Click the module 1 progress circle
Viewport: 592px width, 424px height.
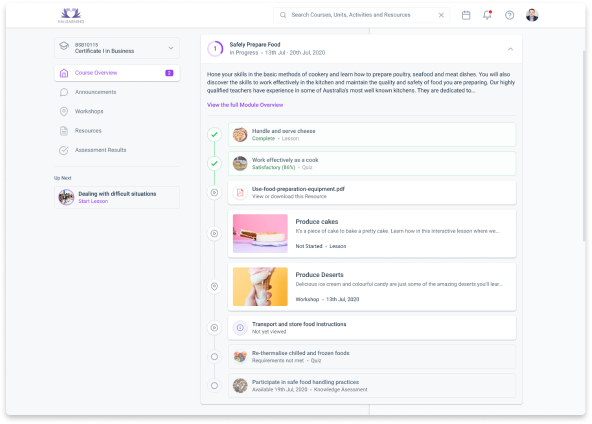tap(215, 49)
